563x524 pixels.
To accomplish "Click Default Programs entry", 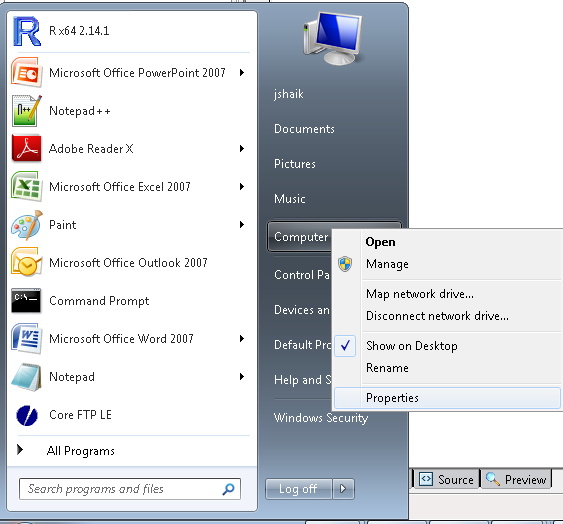I will (x=302, y=345).
